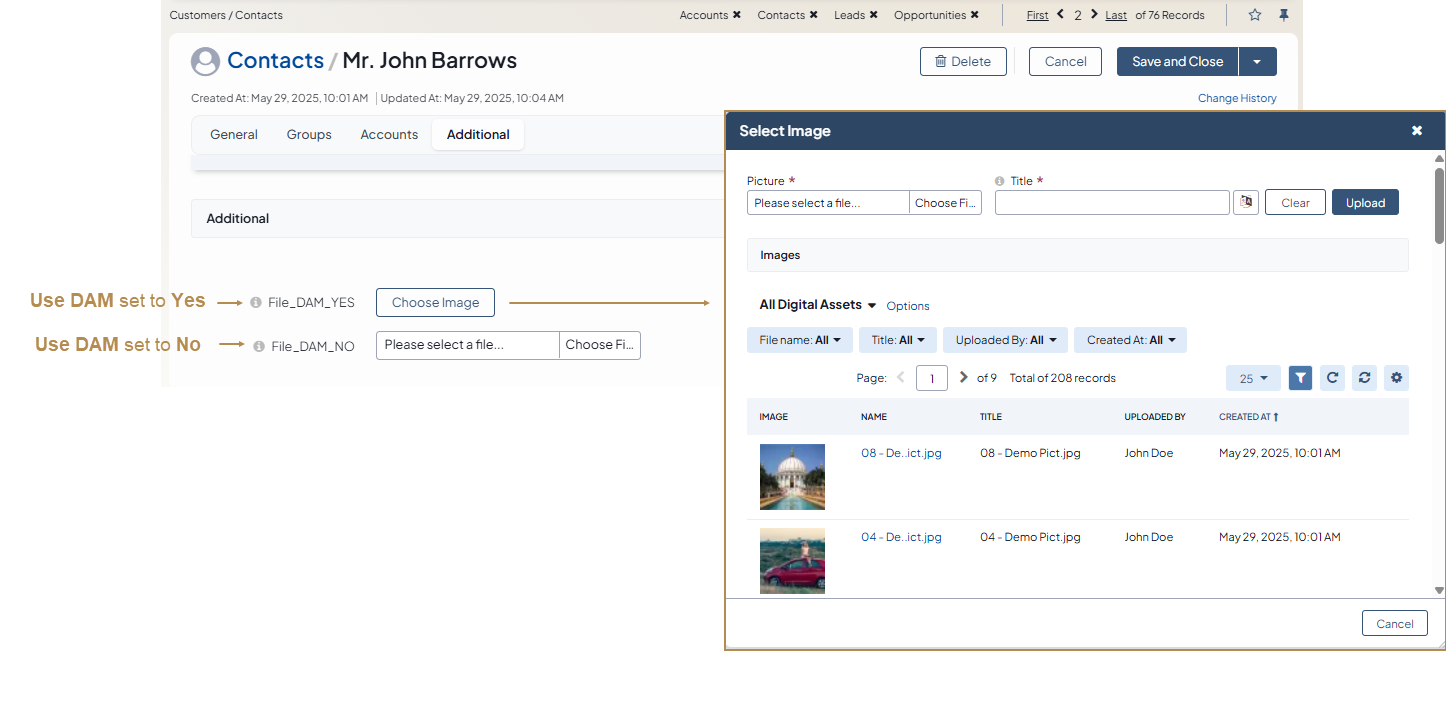Expand the All Digital Assets view selector
The width and height of the screenshot is (1446, 704).
(x=817, y=305)
